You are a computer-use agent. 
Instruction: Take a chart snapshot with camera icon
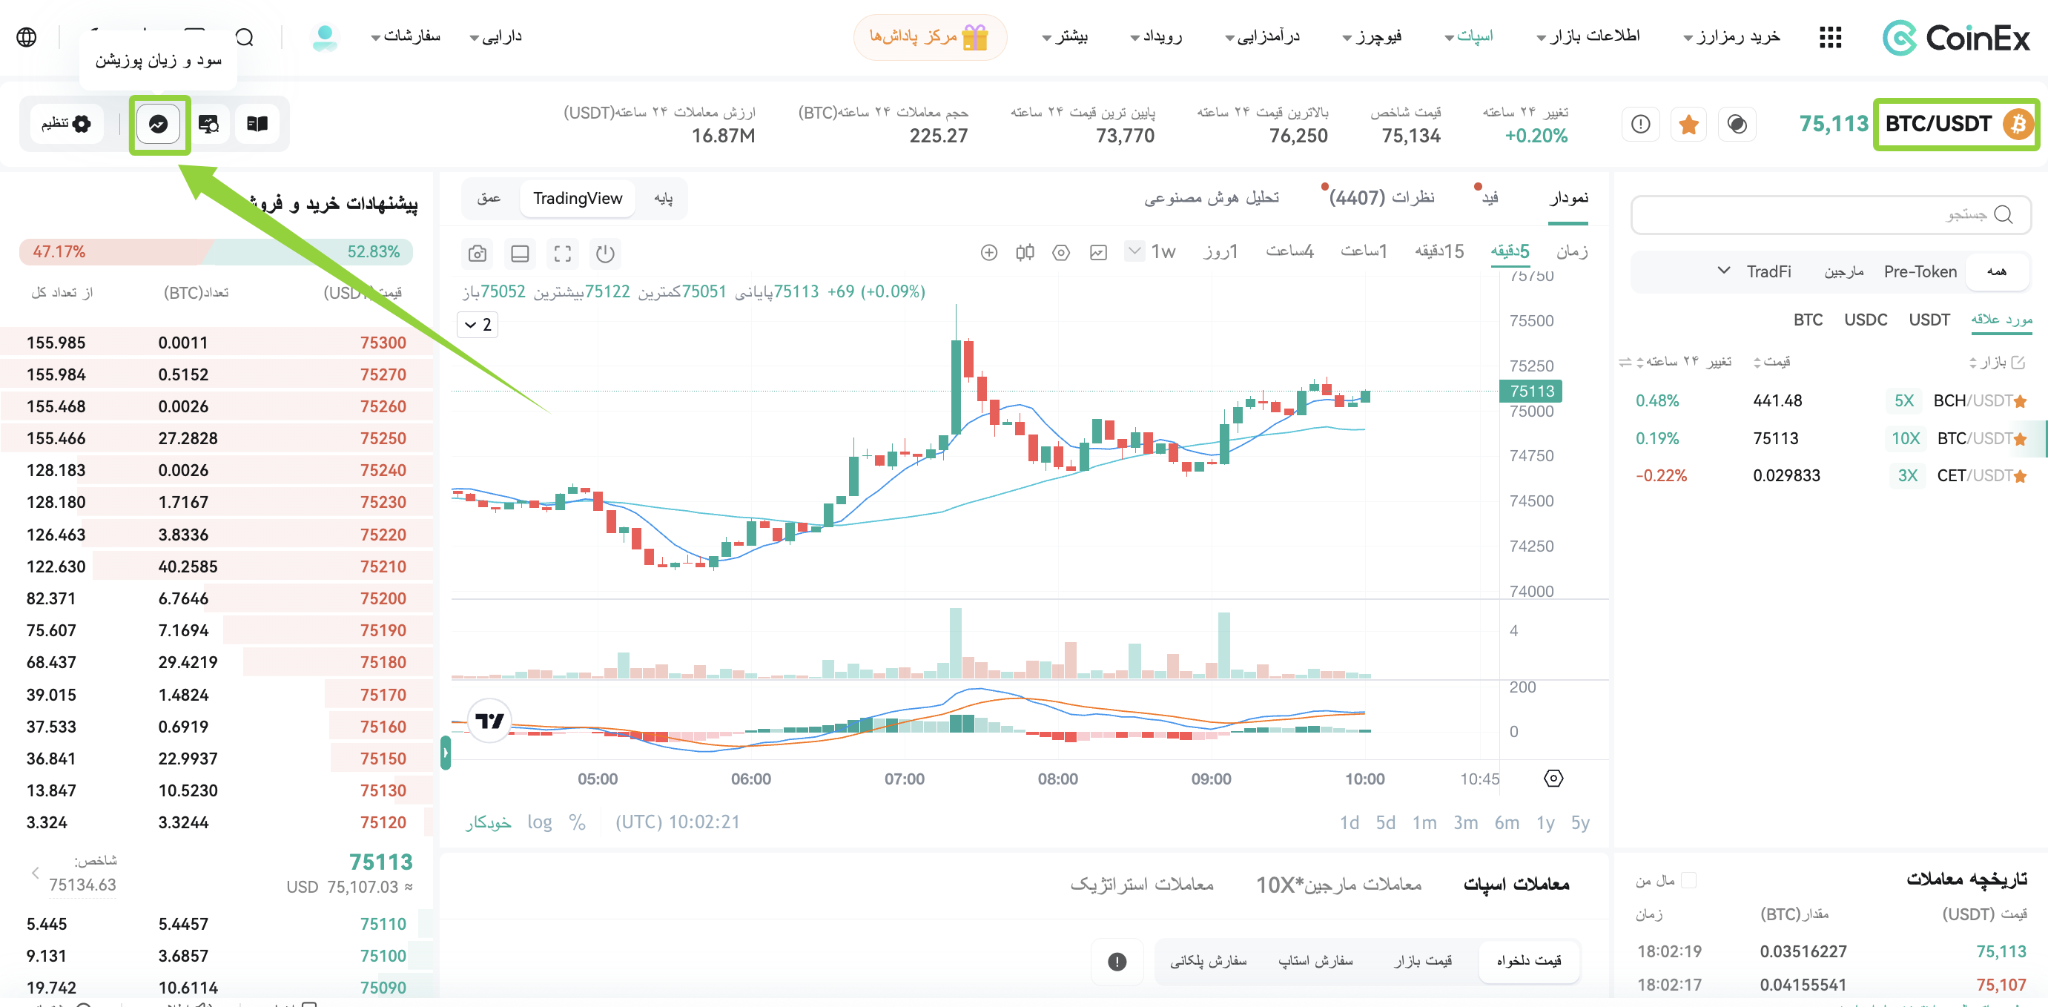(478, 254)
